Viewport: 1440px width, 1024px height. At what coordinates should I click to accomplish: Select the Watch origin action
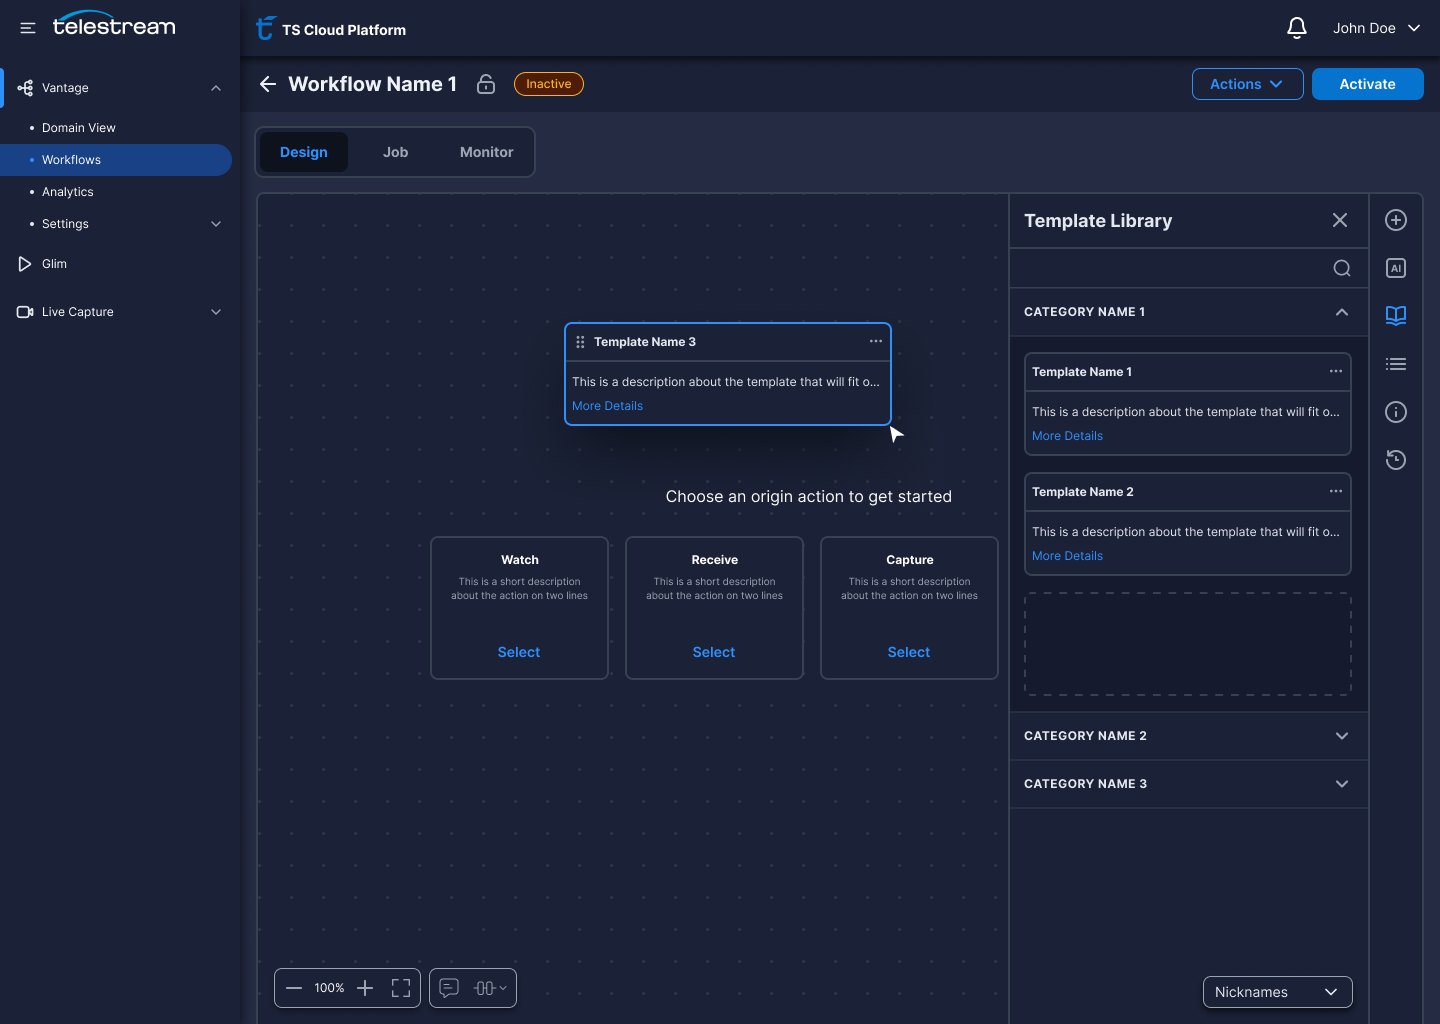coord(519,652)
